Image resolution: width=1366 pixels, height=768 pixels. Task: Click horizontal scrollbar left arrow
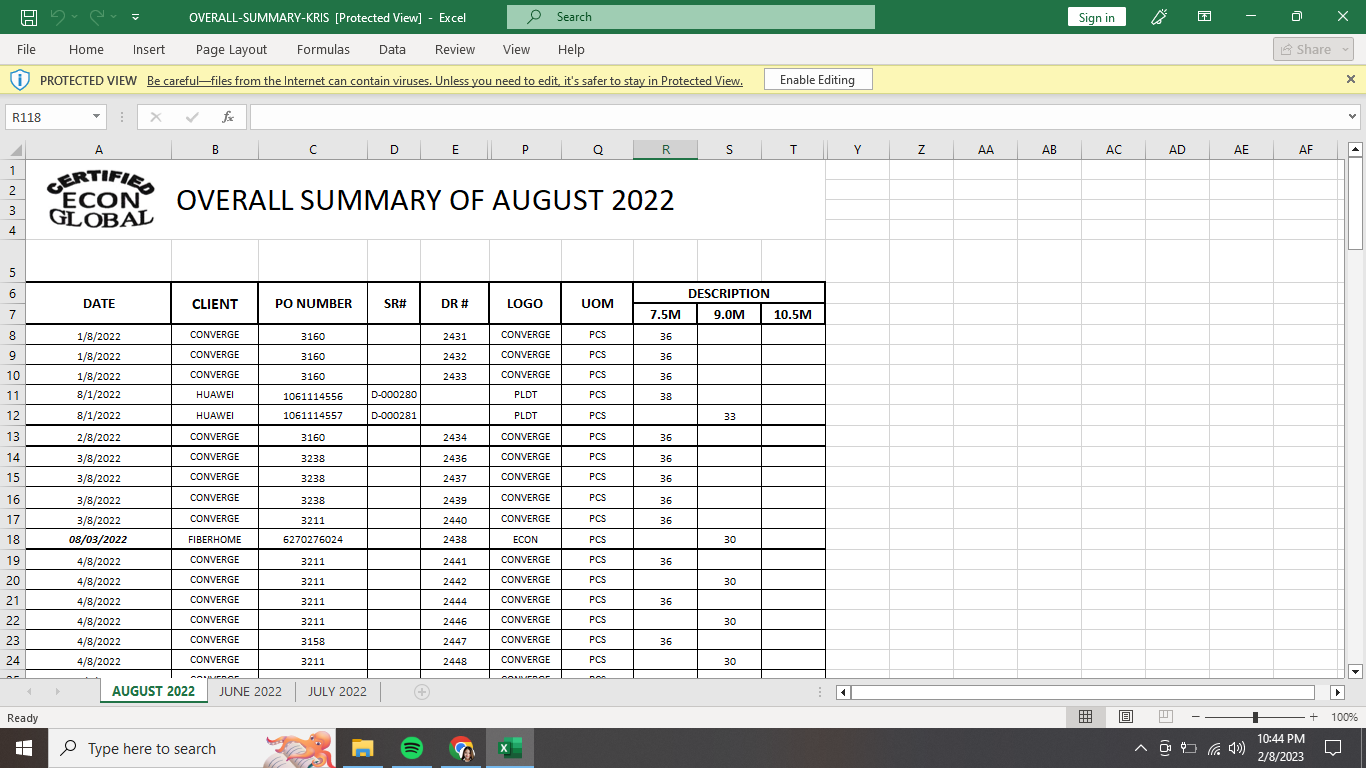[843, 692]
